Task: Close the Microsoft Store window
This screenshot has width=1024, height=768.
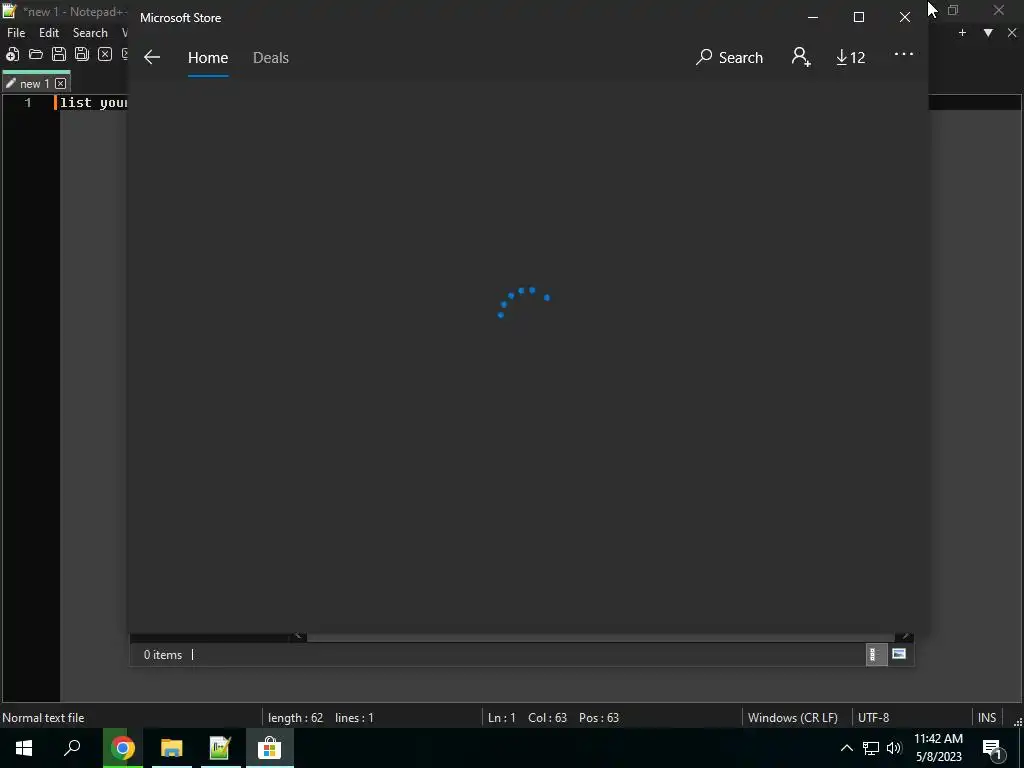Action: pos(904,18)
